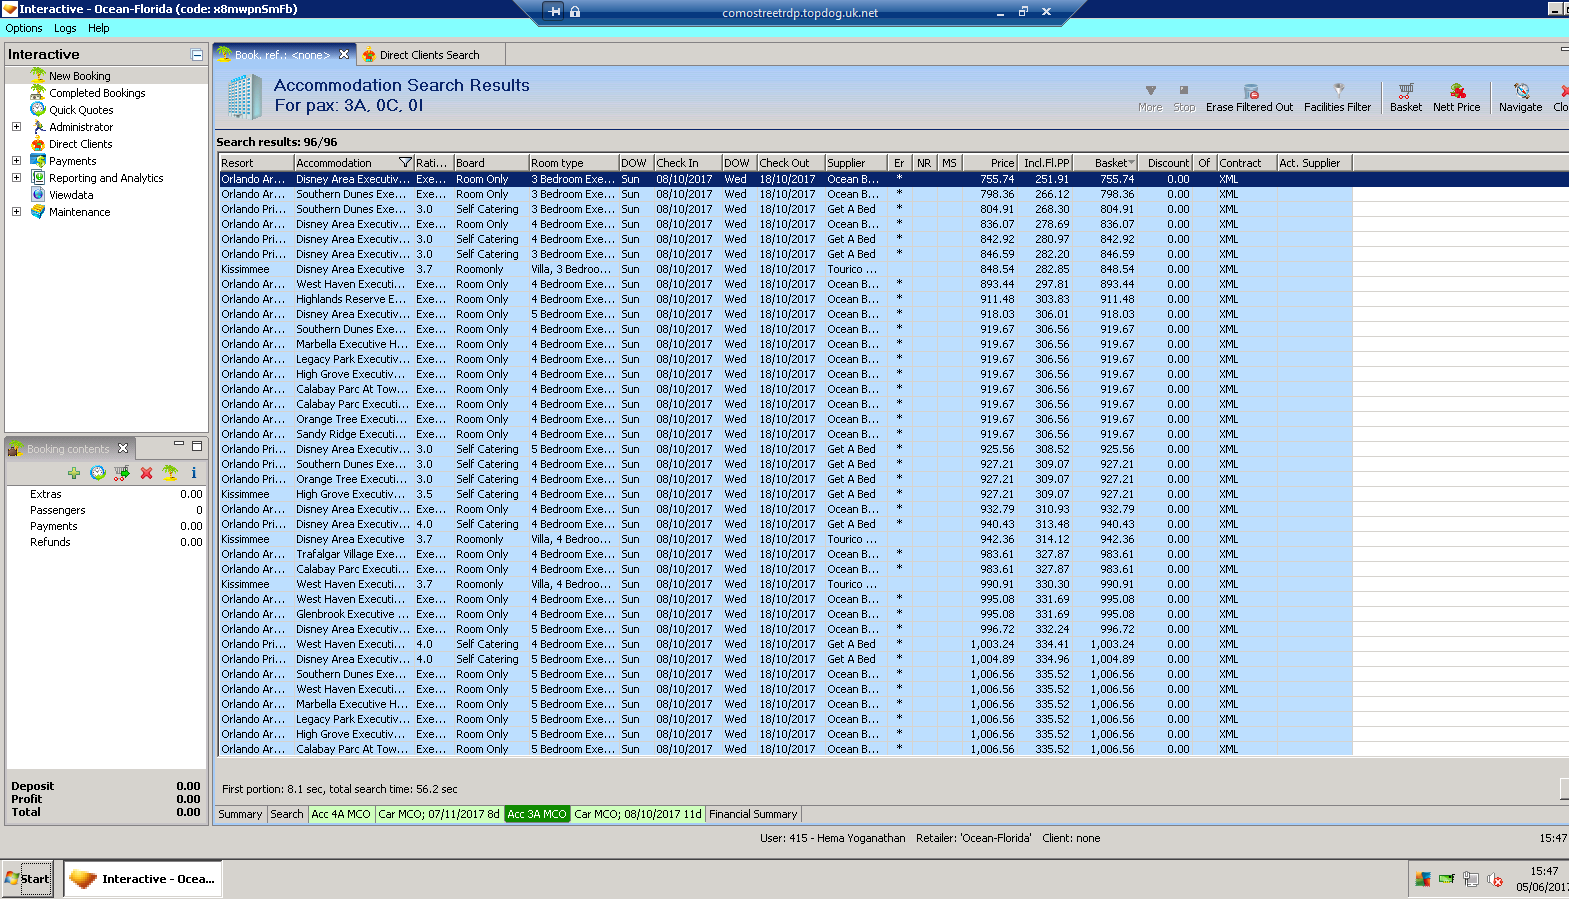Open the Financial Summary tab
Screen dimensions: 1569x899
coord(753,814)
